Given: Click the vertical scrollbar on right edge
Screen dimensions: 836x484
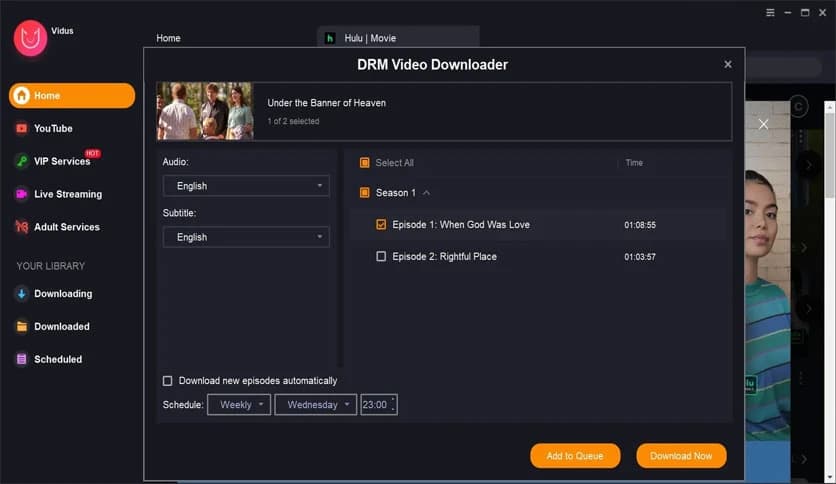Looking at the screenshot, I should coord(830,155).
